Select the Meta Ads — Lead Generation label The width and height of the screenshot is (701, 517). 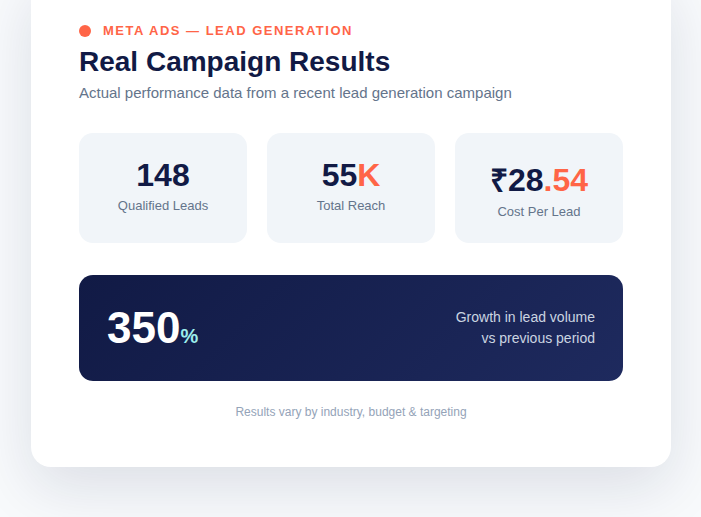click(x=227, y=31)
